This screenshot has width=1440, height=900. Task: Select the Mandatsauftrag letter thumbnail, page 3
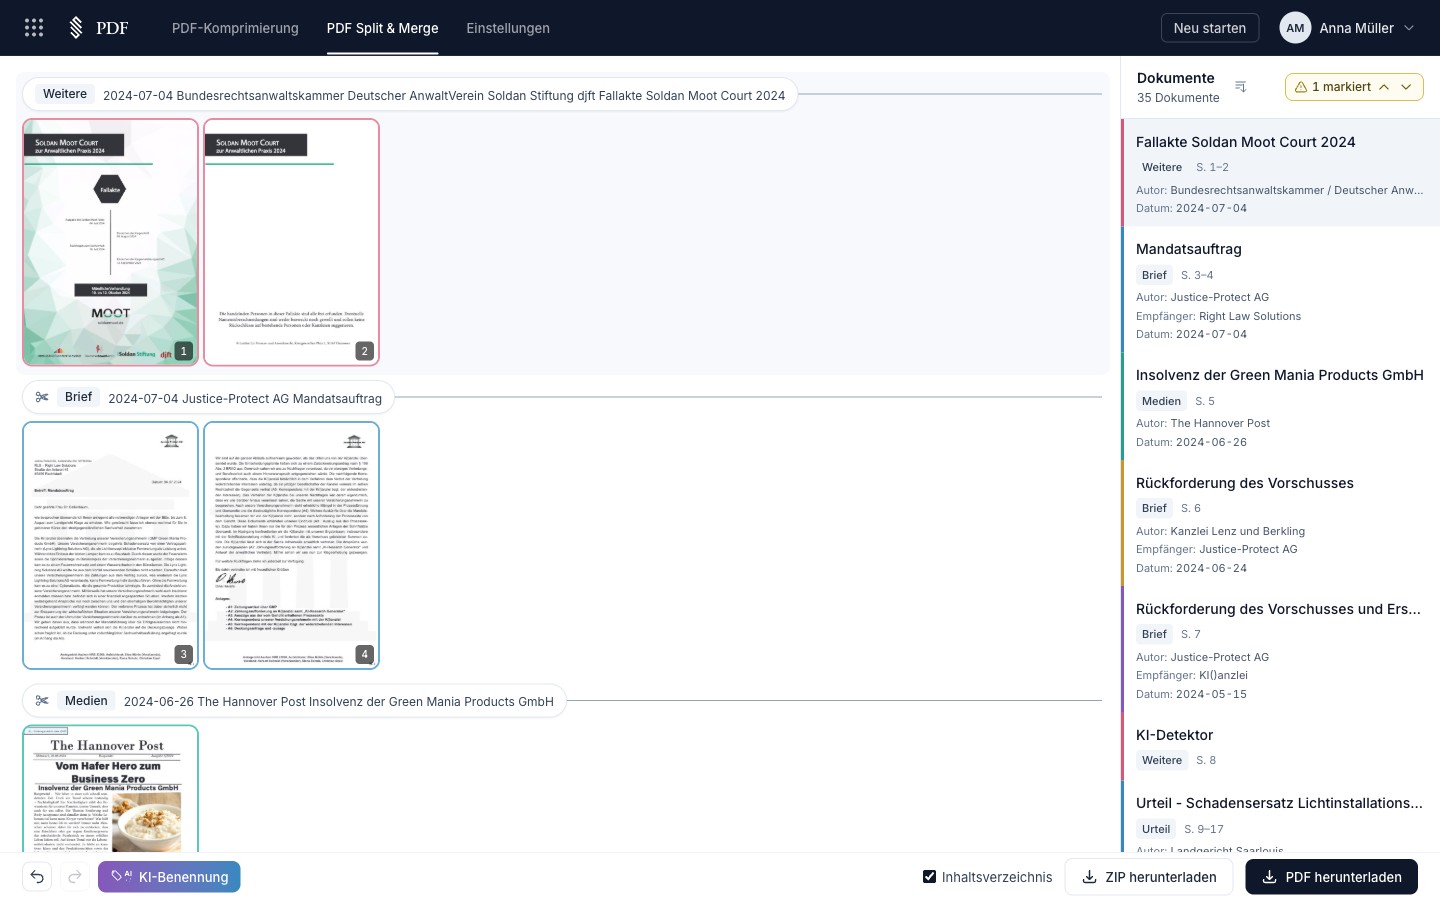click(110, 545)
